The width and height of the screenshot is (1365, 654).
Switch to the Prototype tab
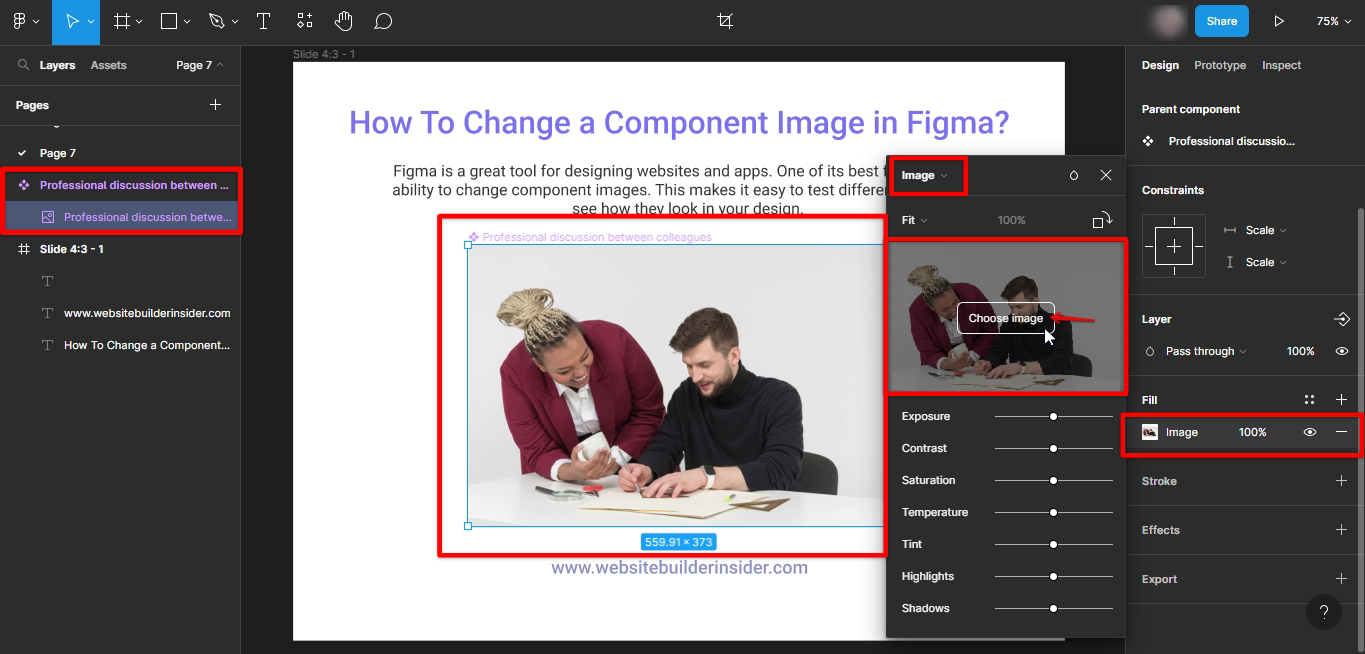coord(1220,65)
